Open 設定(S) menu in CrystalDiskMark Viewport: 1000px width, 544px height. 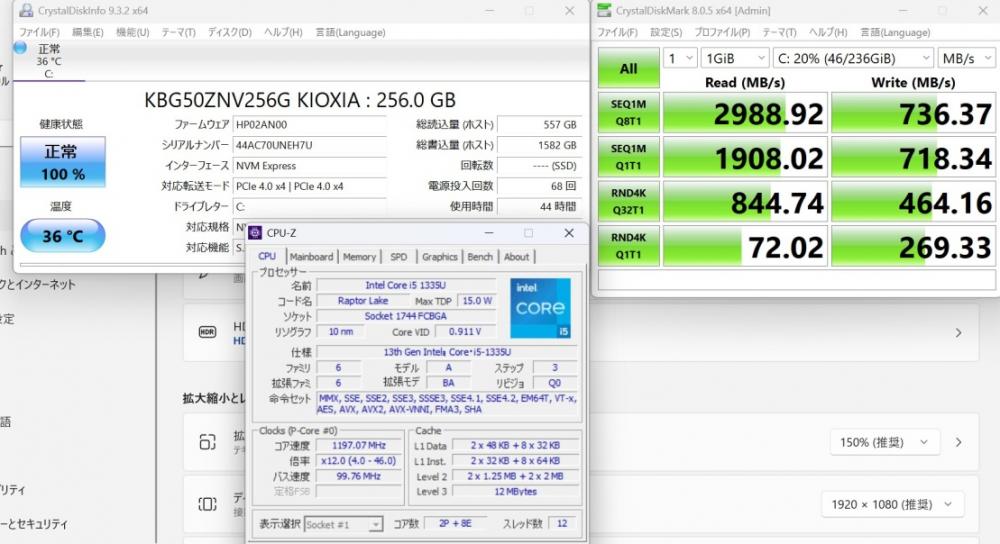[666, 32]
